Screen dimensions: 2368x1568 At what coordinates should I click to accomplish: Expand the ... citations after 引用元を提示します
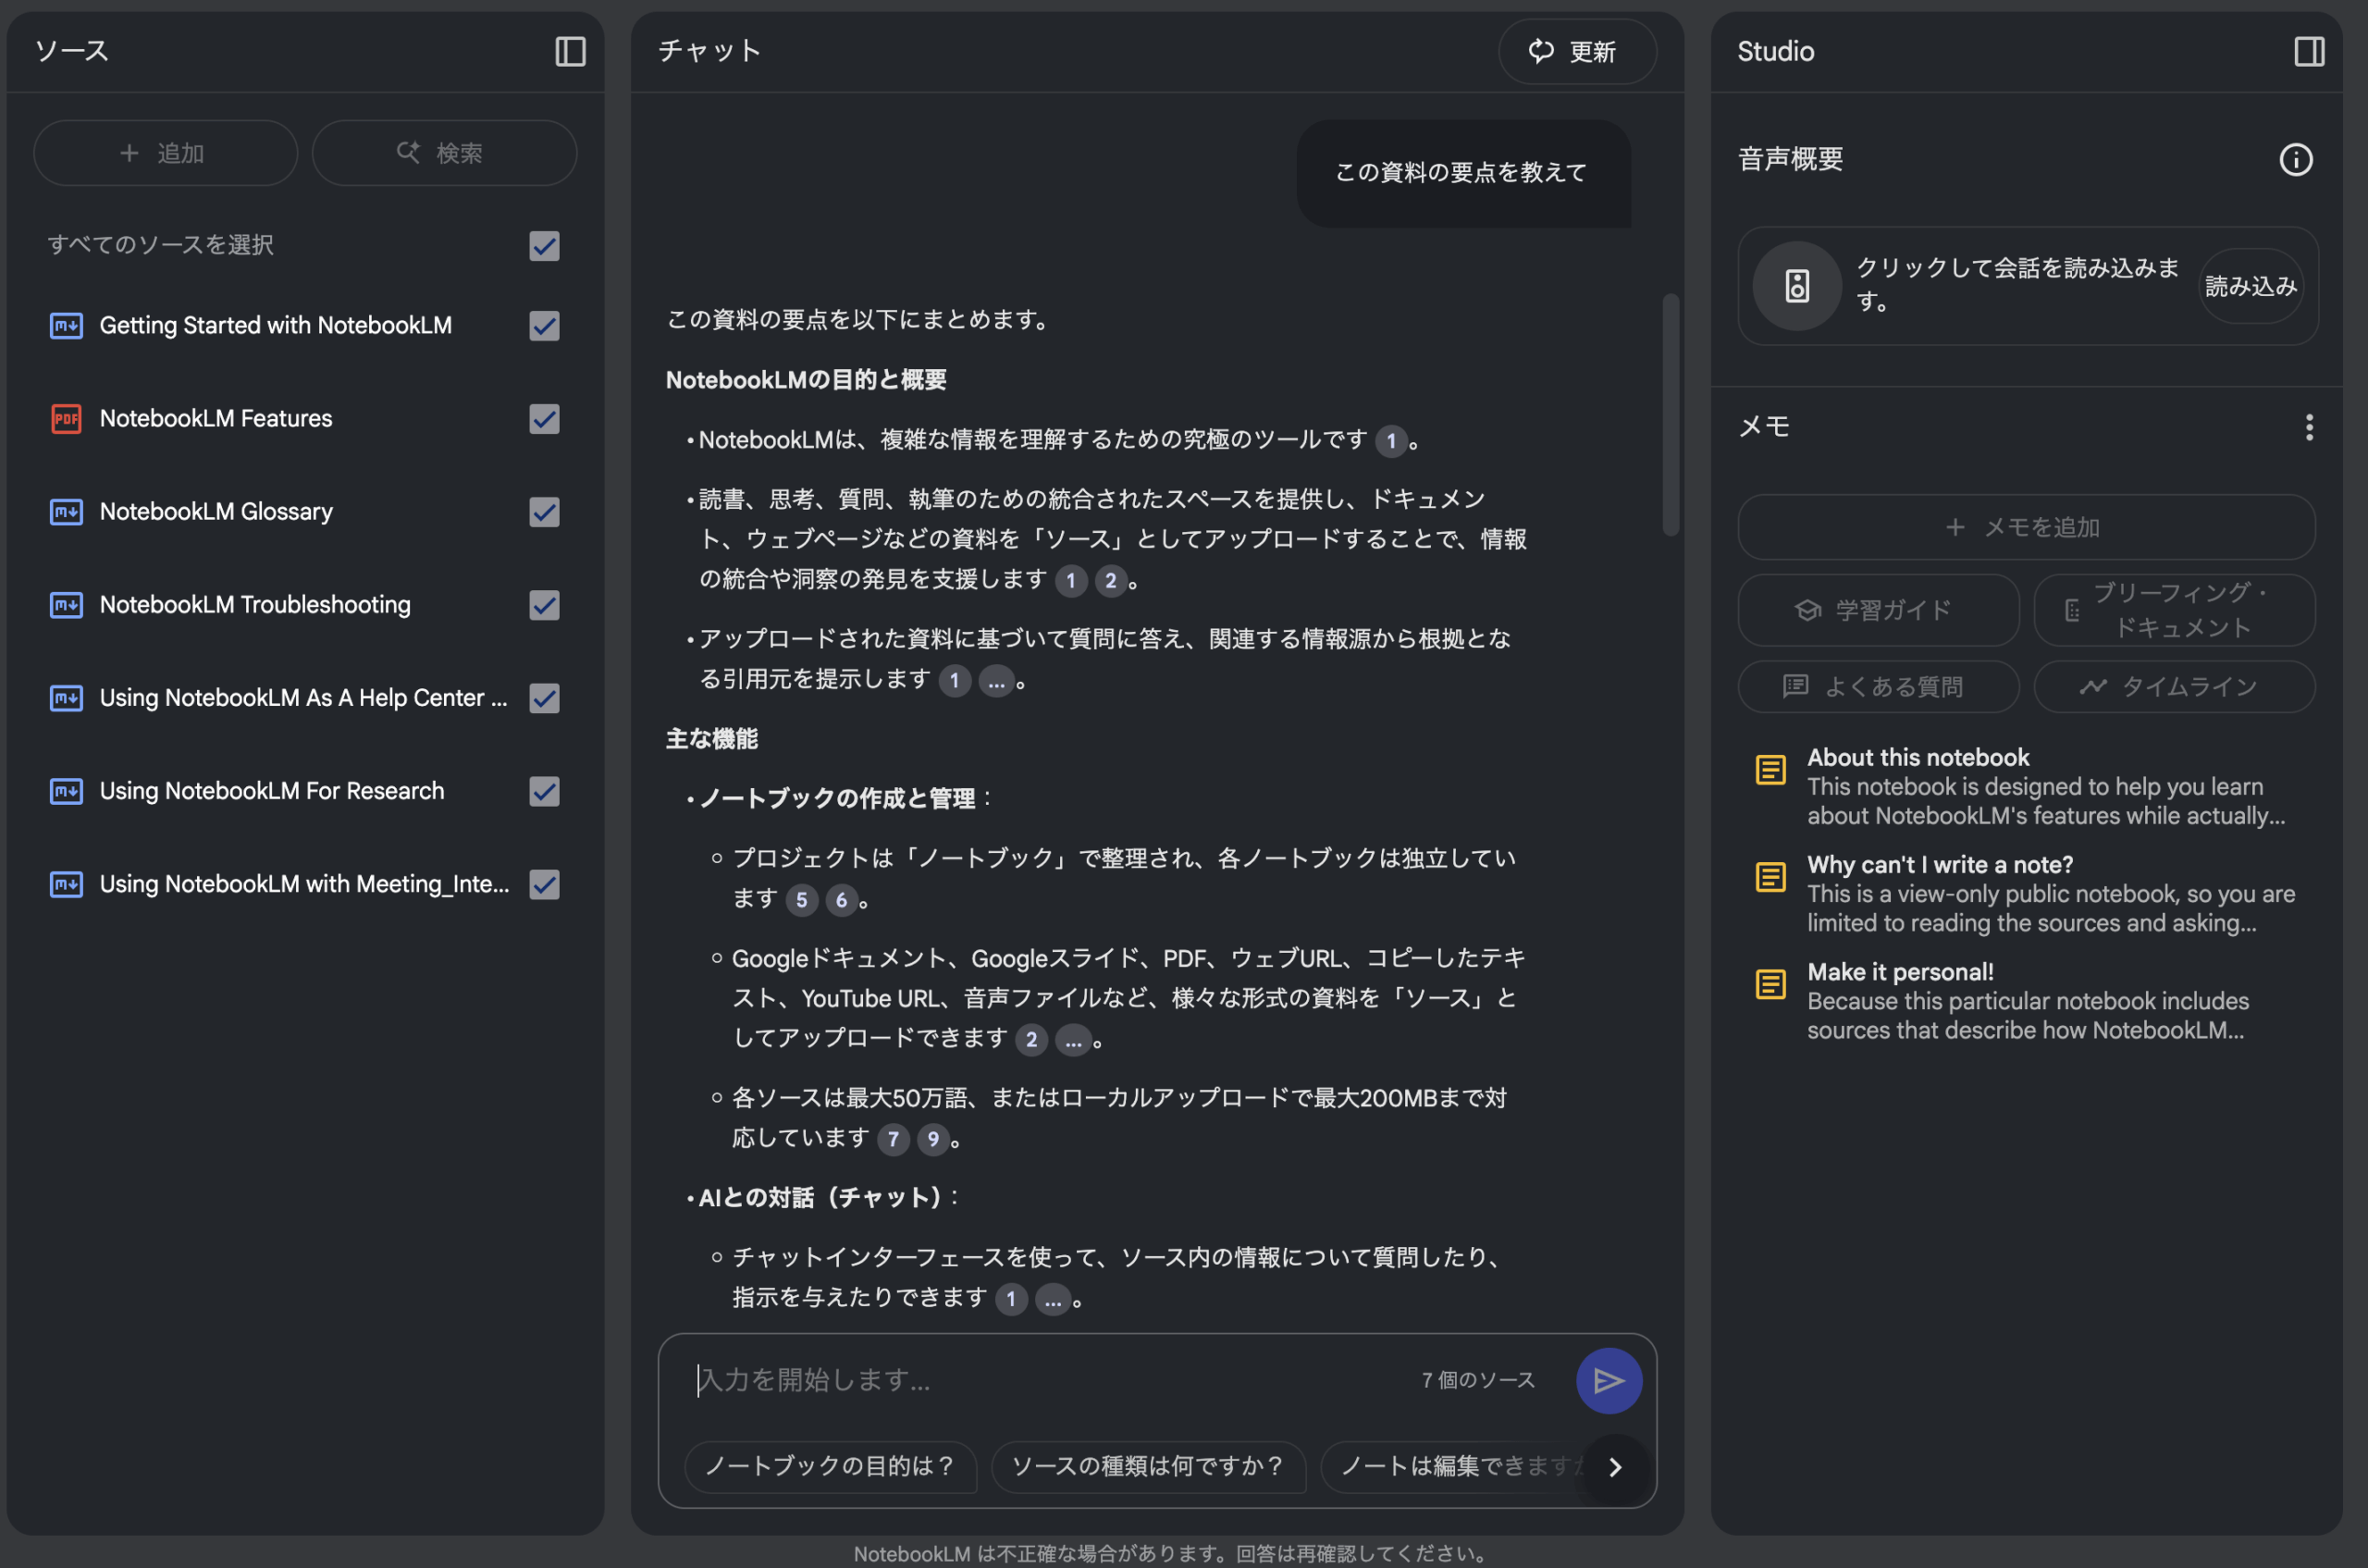[x=996, y=682]
